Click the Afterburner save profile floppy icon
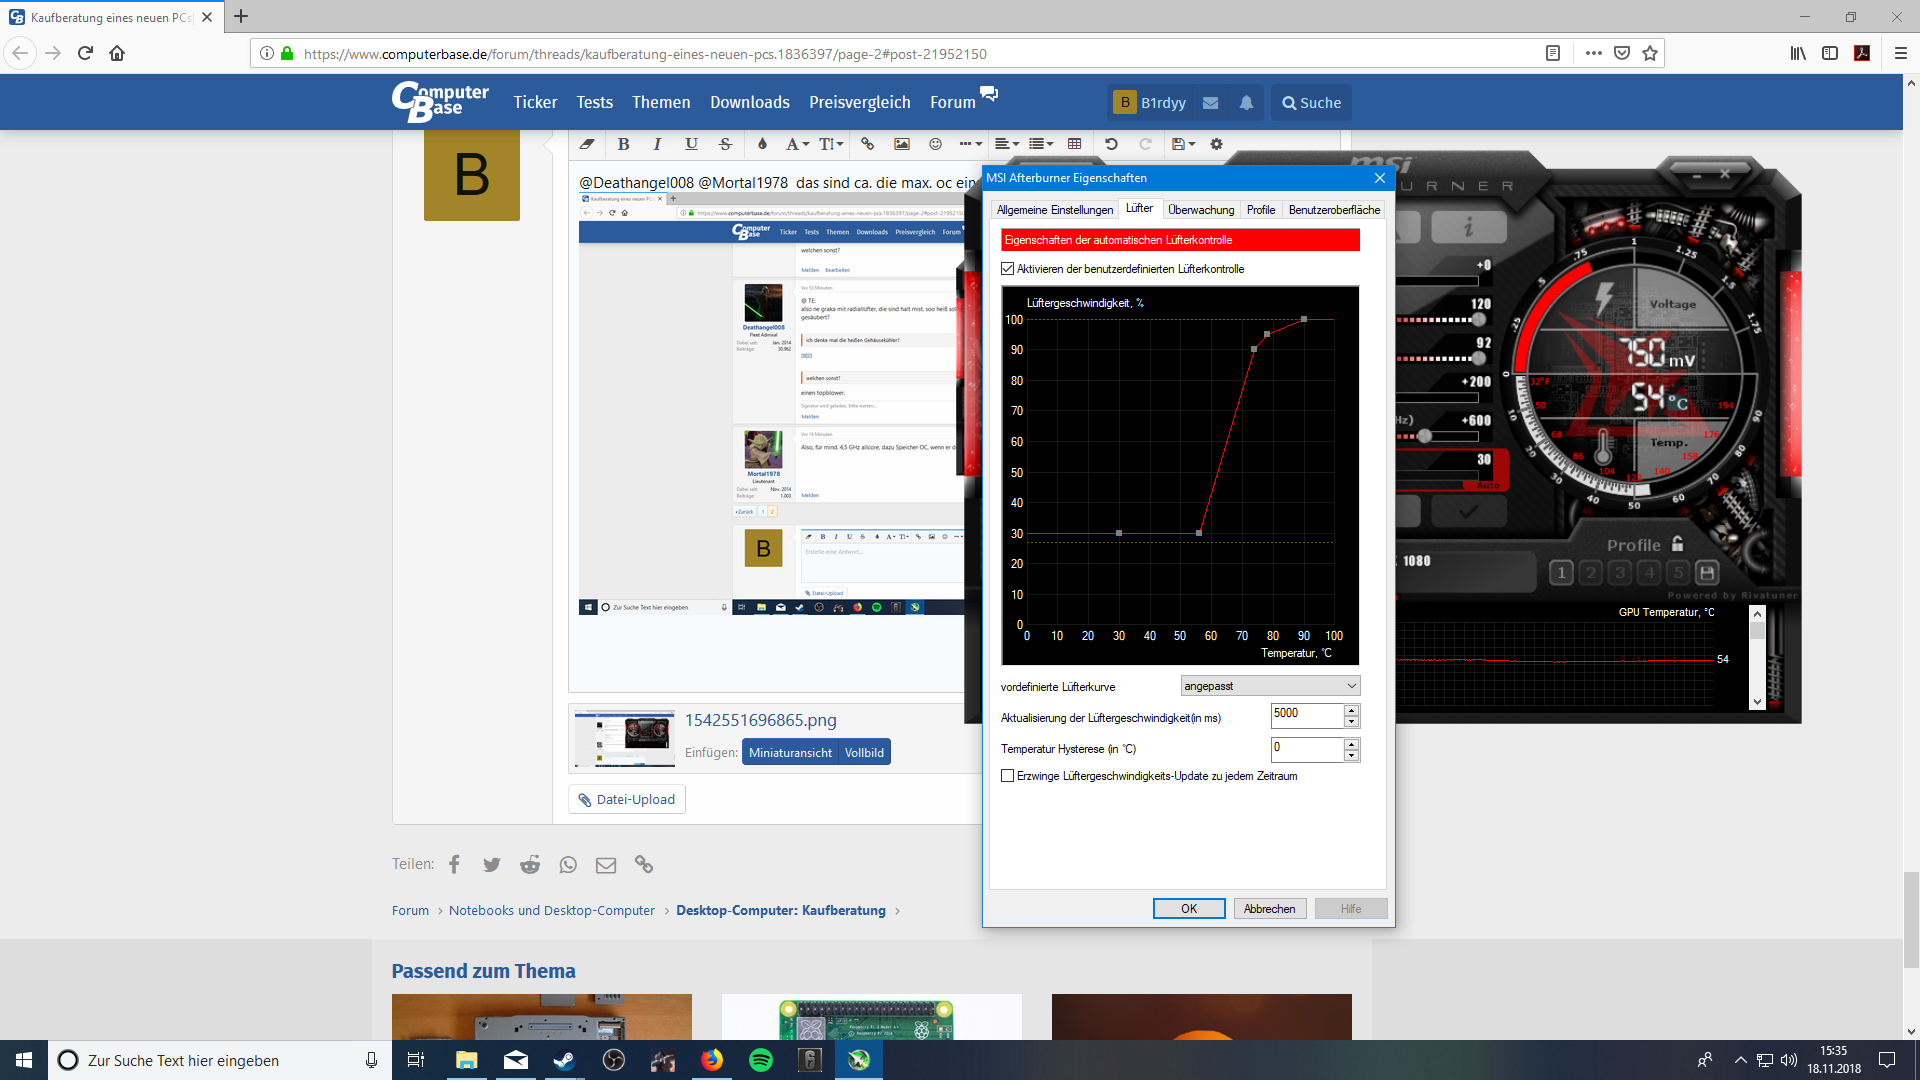The image size is (1920, 1080). tap(1708, 573)
